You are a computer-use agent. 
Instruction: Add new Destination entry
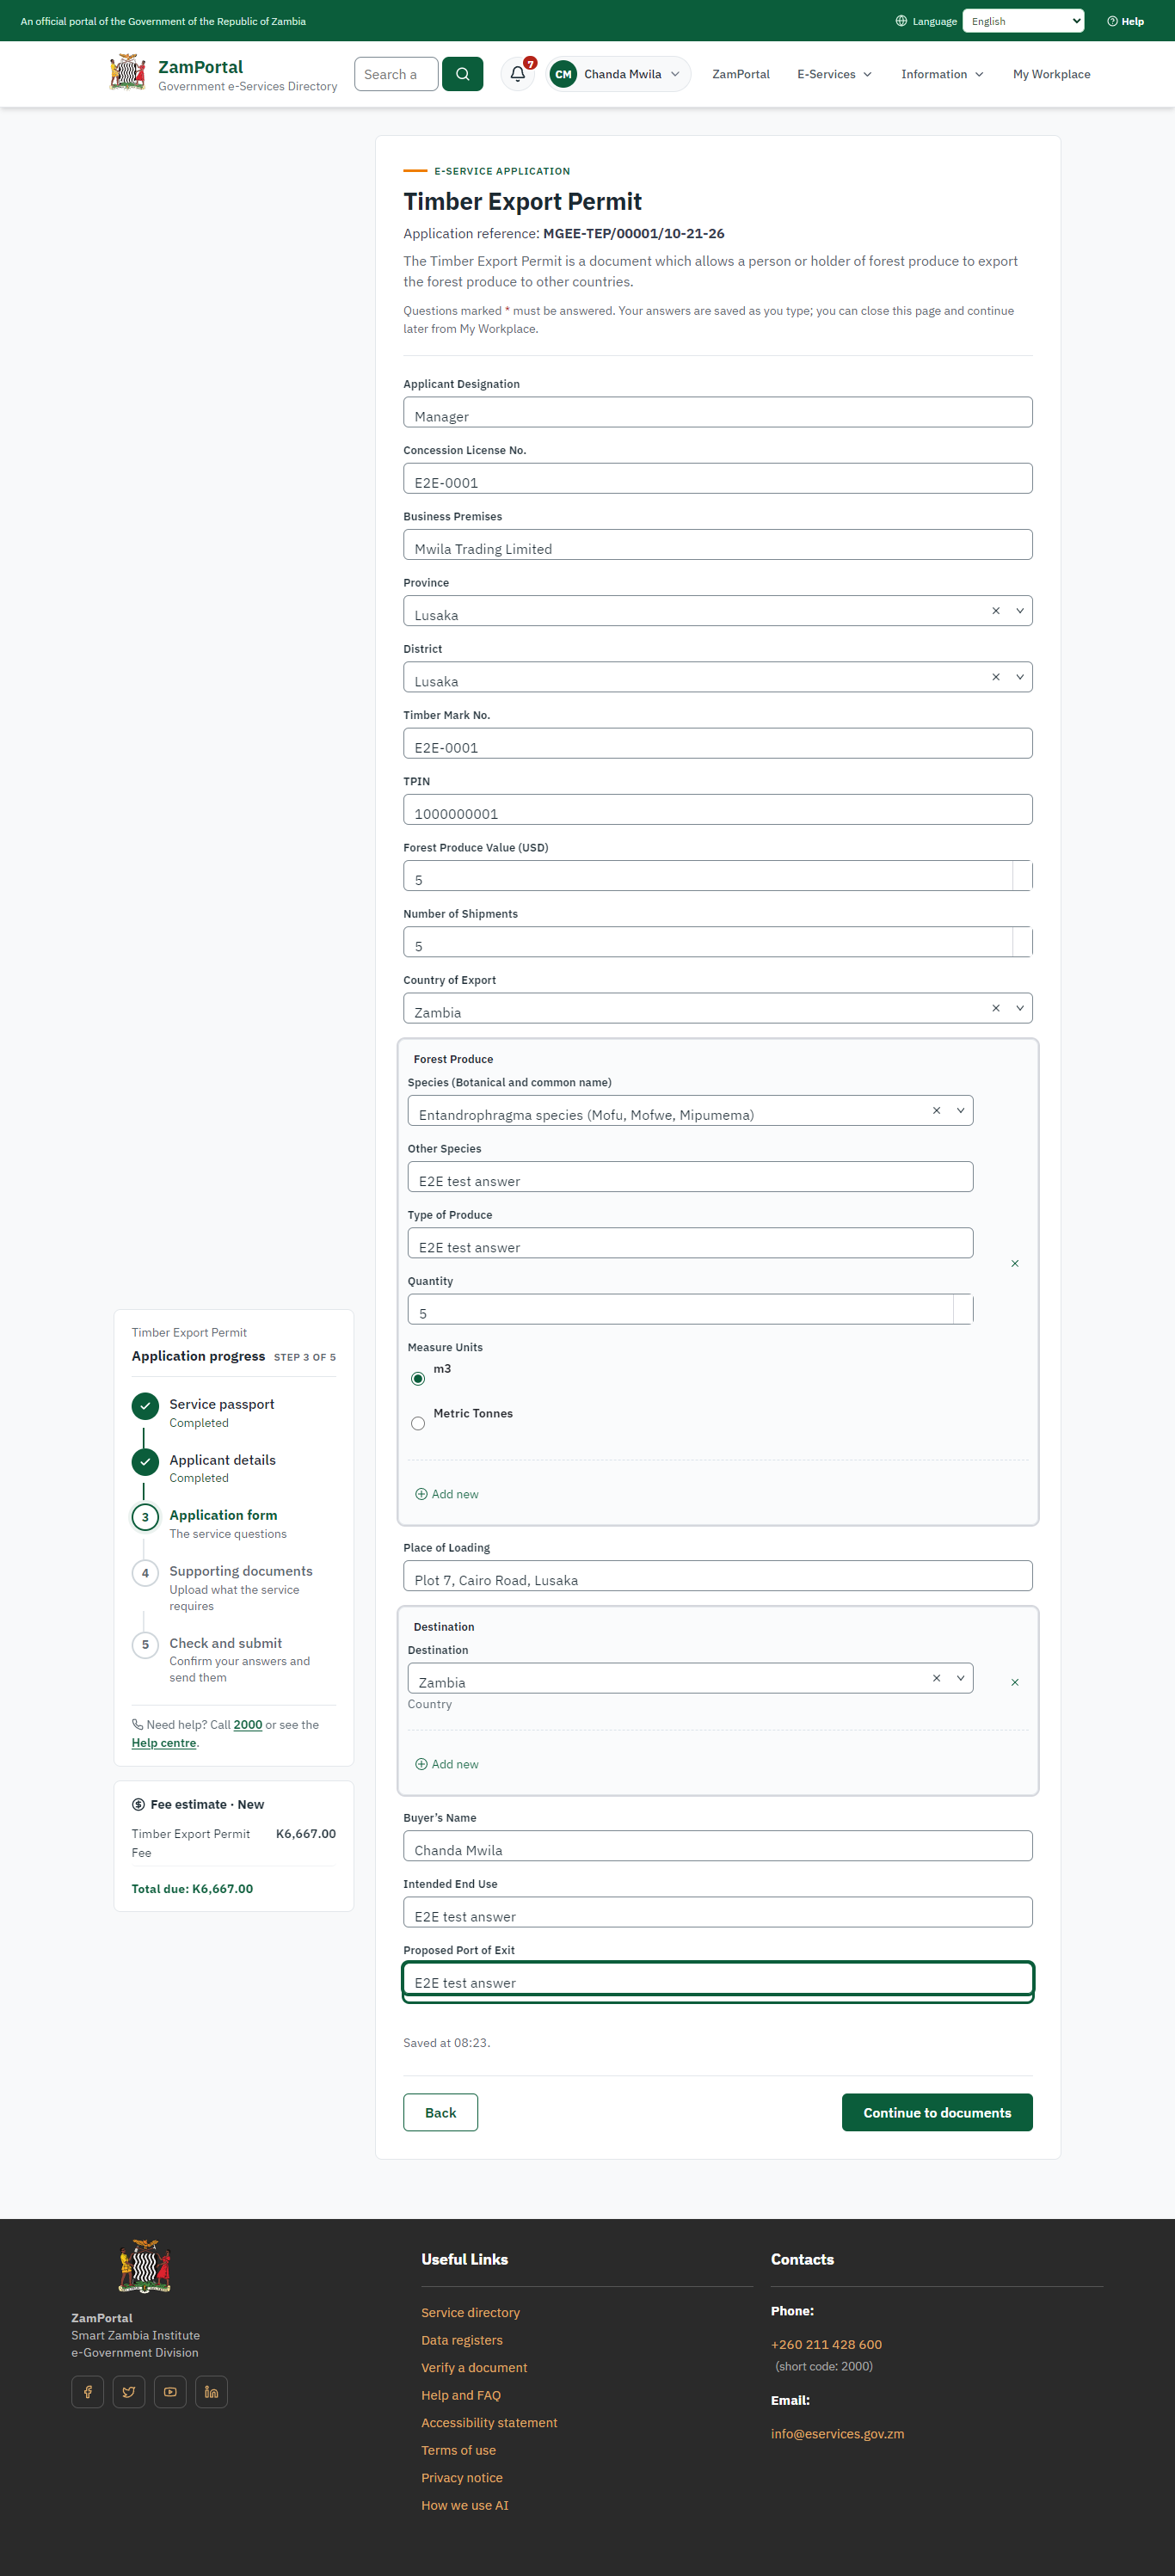point(447,1764)
